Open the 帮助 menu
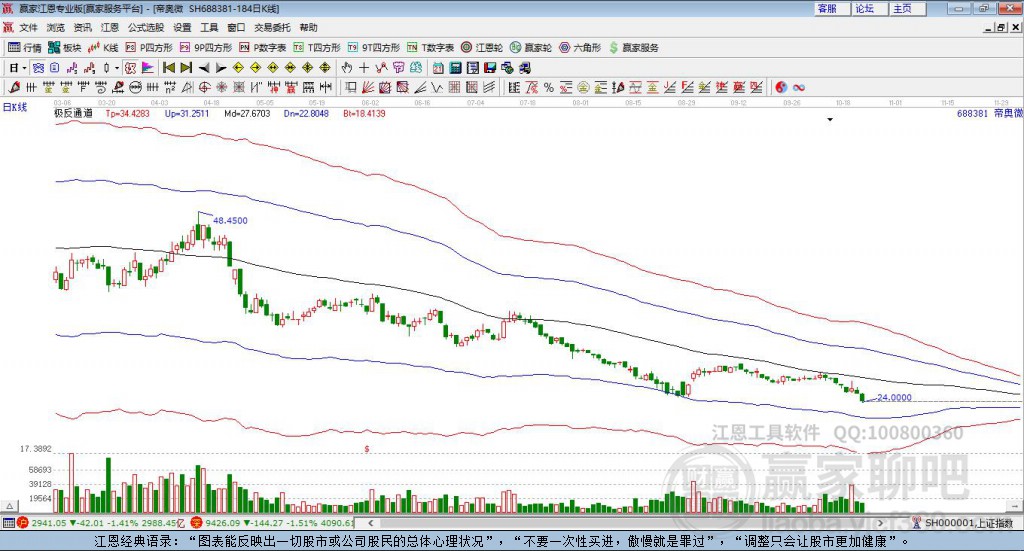 [308, 27]
